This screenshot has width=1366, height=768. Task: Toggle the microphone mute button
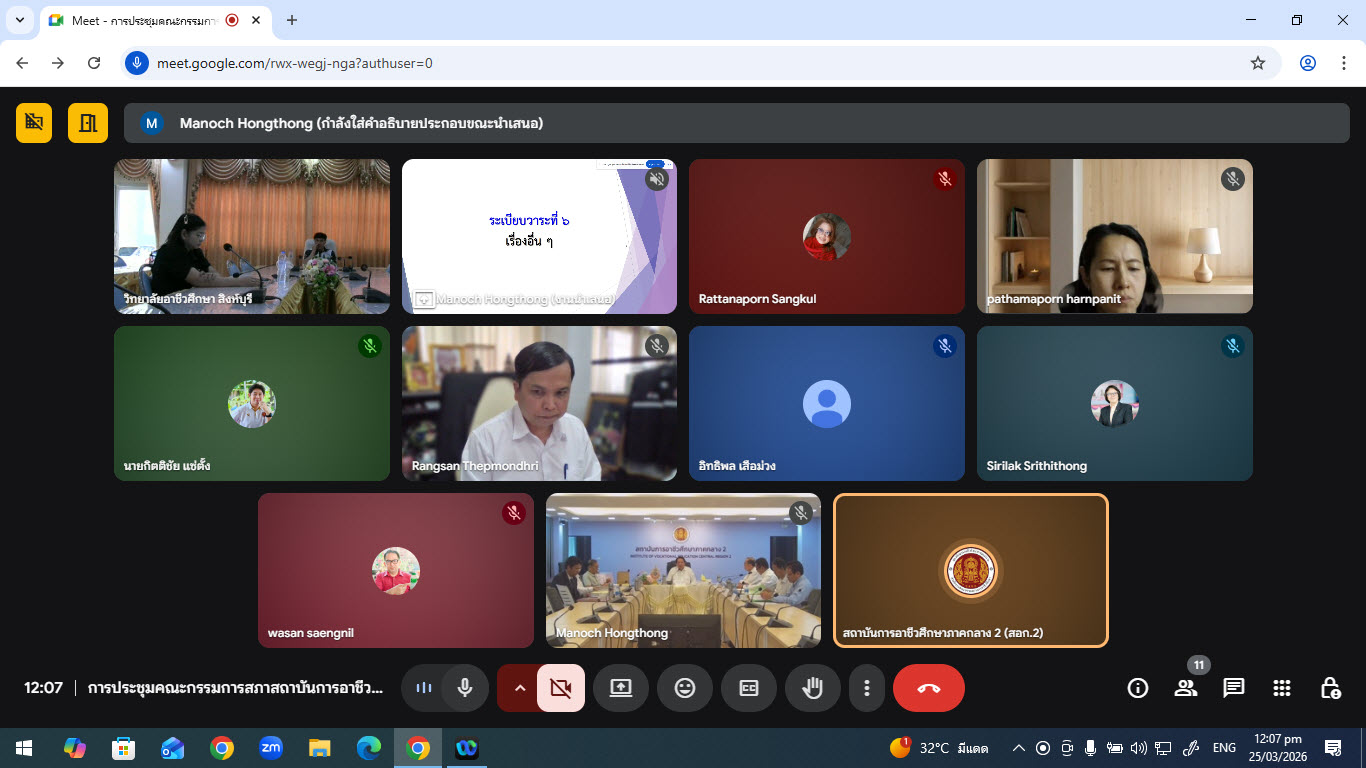[464, 688]
